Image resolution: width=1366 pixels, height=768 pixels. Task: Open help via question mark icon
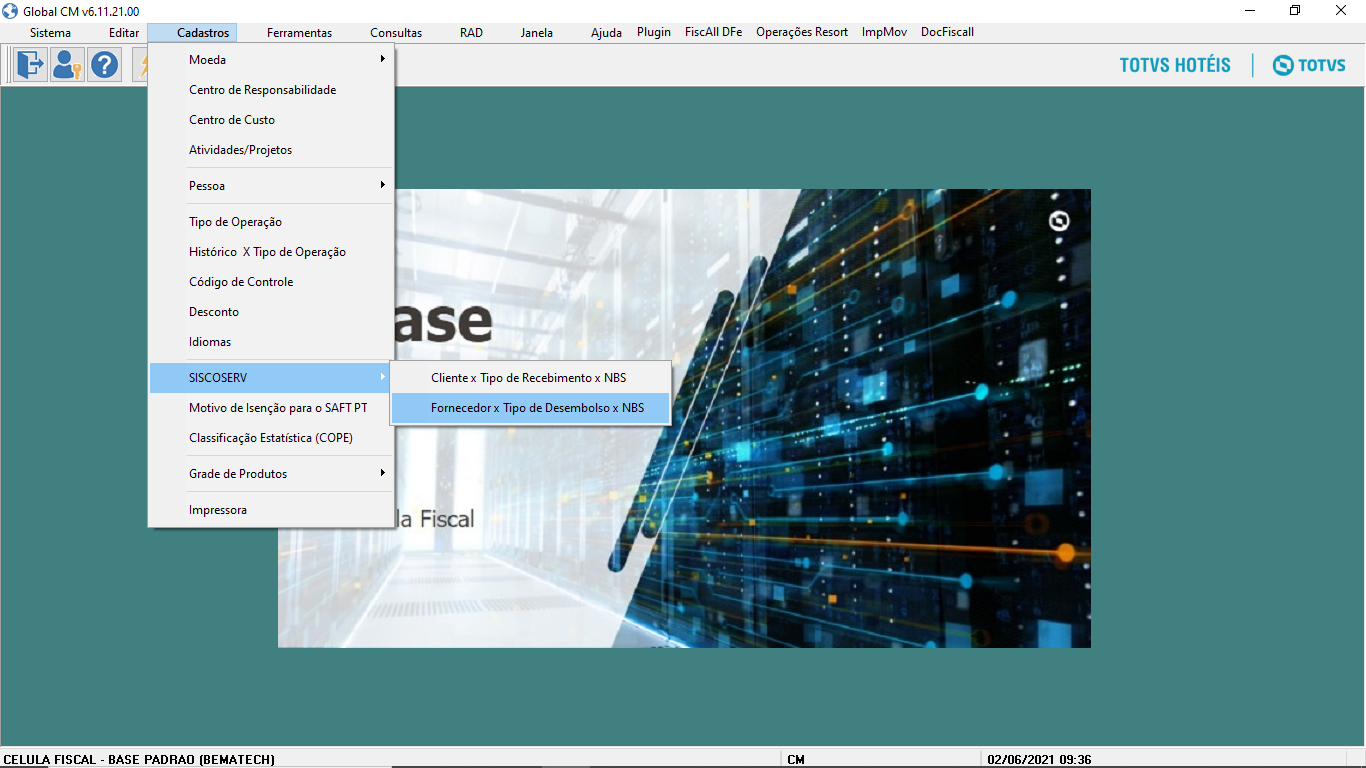tap(105, 66)
